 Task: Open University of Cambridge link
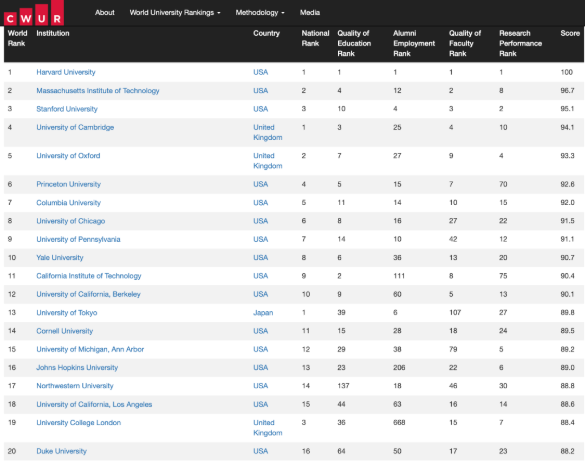coord(75,127)
